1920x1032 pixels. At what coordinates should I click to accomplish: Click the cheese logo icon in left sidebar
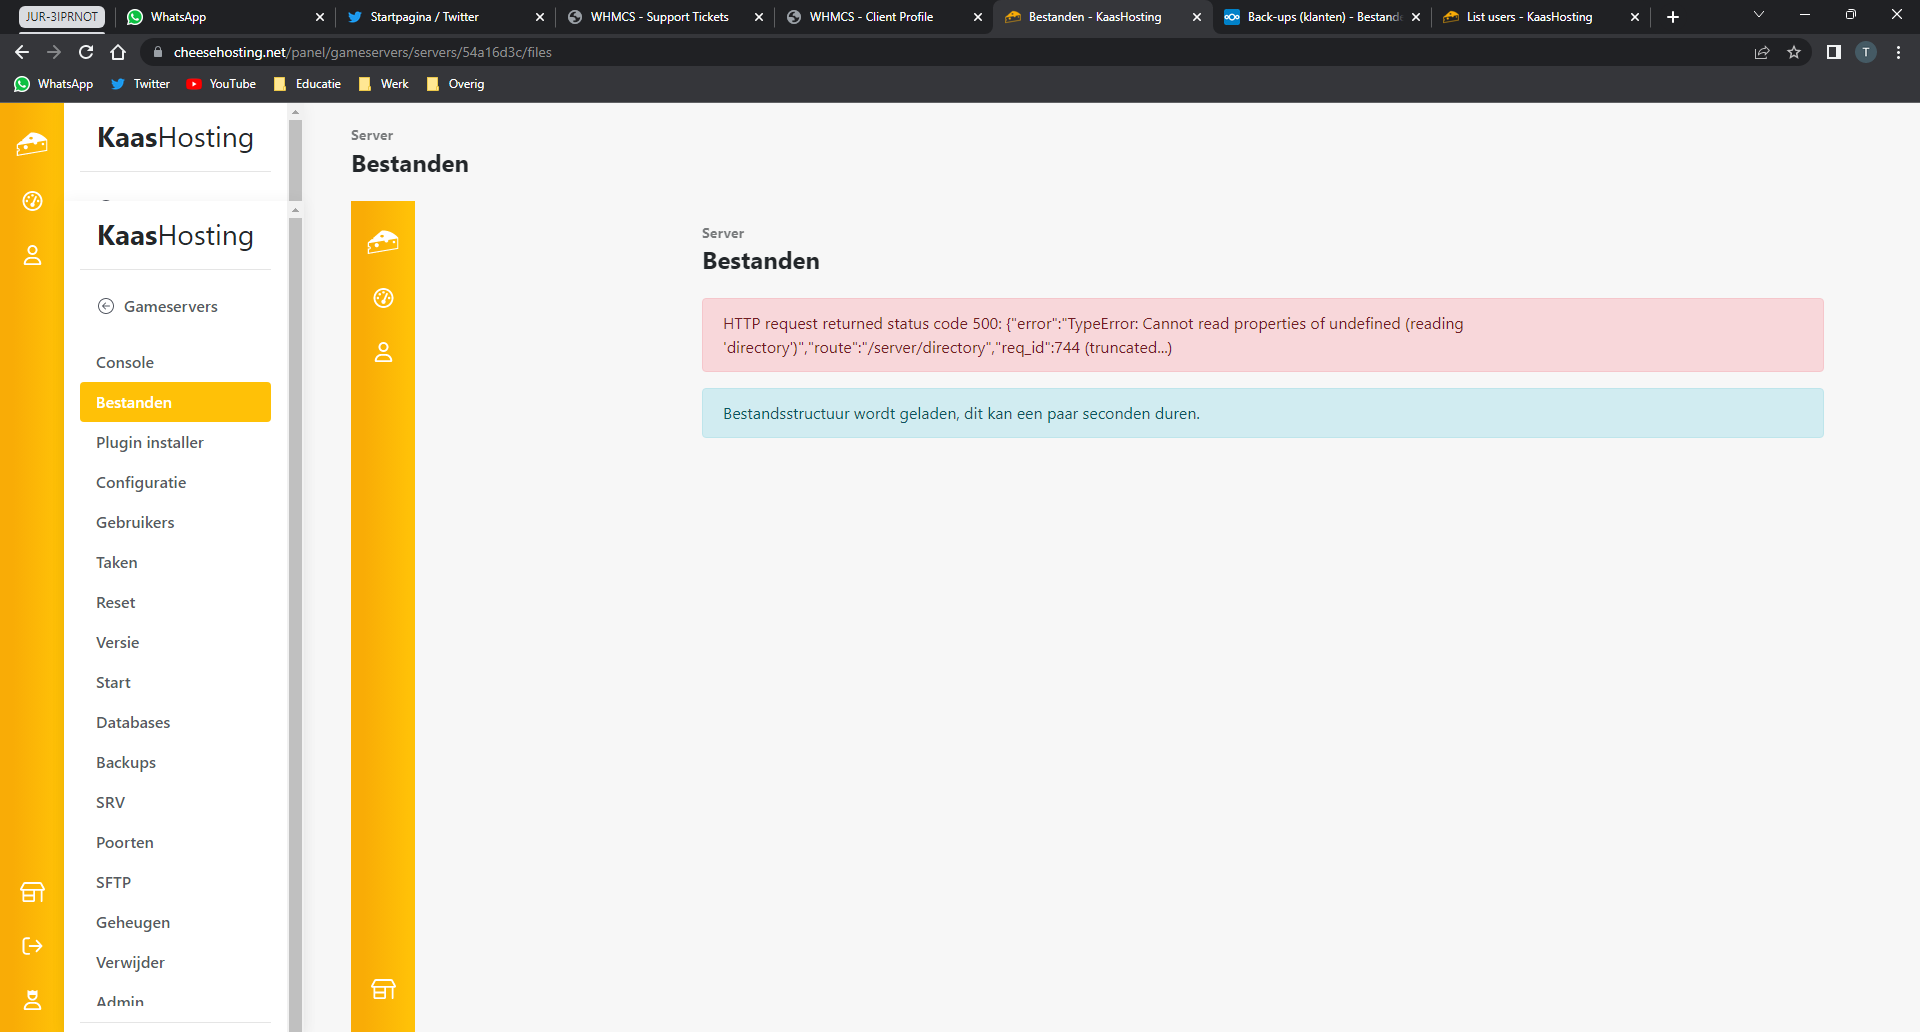pos(32,145)
